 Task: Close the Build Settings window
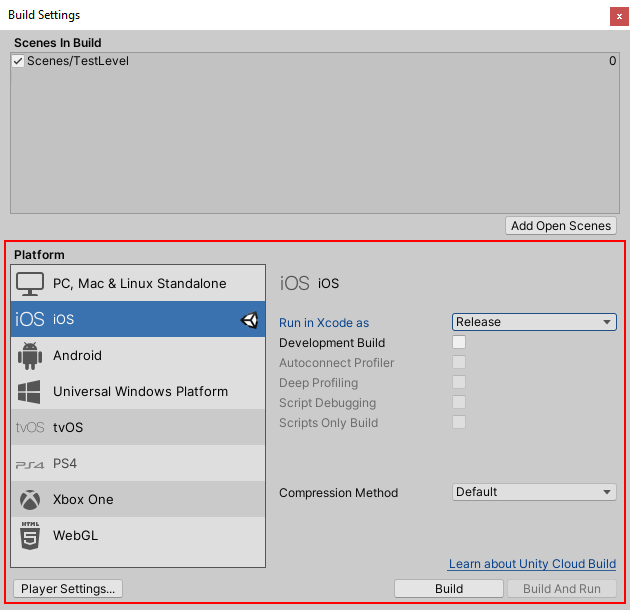[619, 16]
